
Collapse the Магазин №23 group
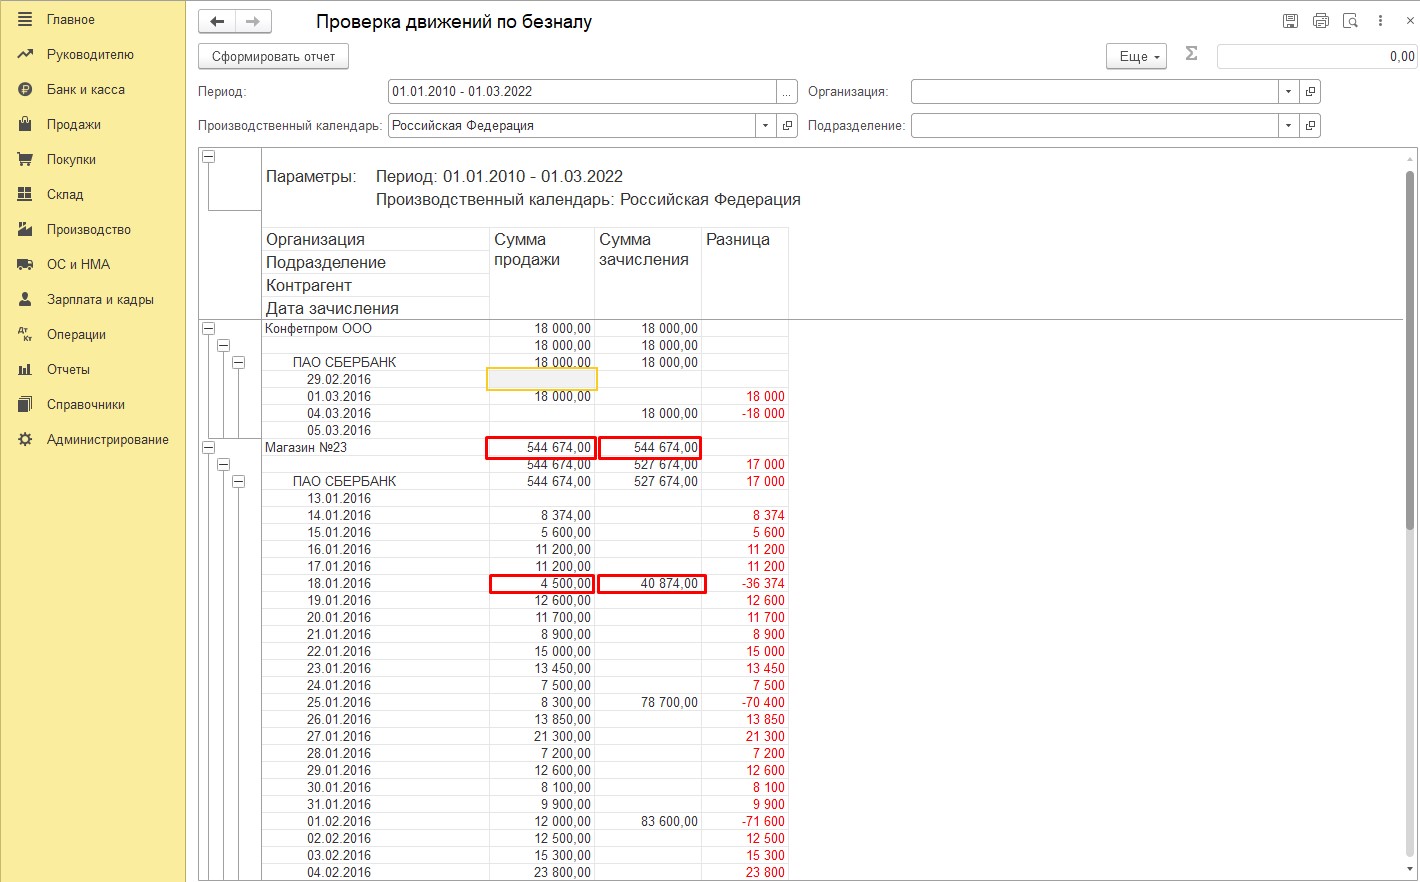pos(208,447)
